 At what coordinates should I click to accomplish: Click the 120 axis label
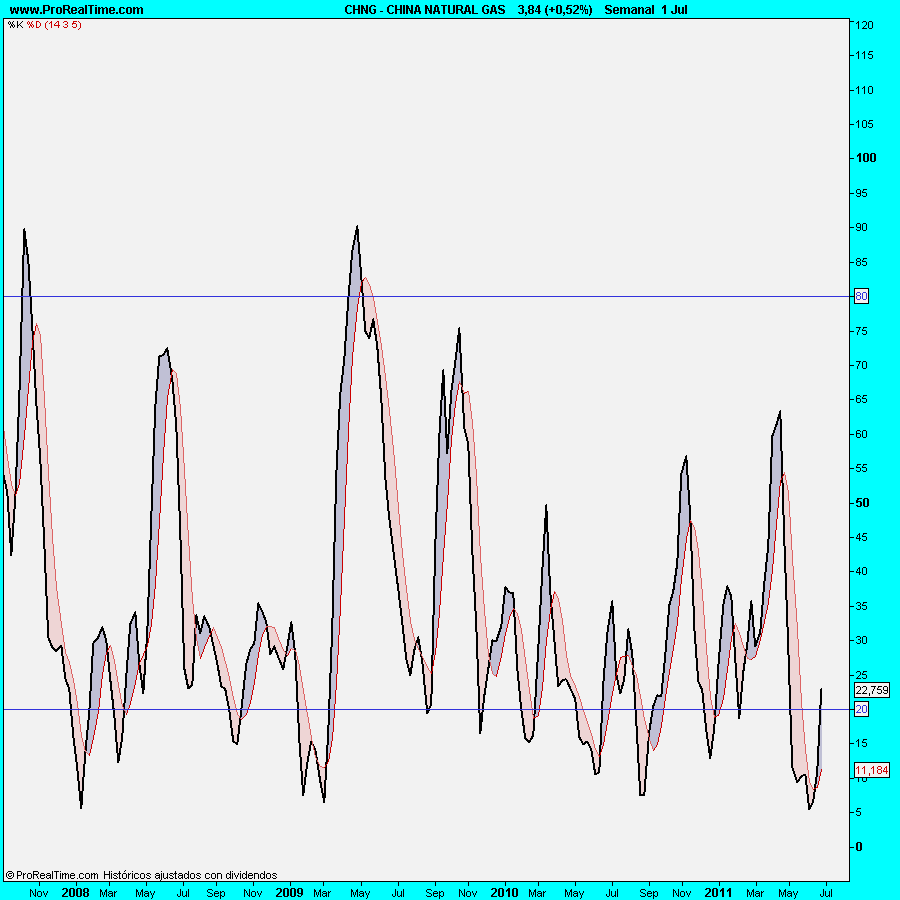[864, 25]
